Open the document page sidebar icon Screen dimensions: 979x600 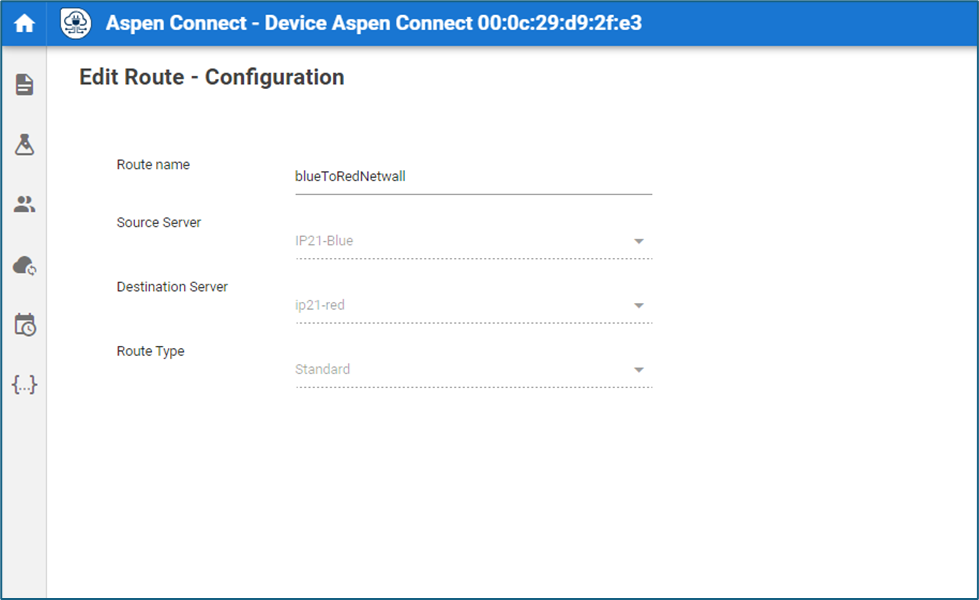(x=24, y=84)
